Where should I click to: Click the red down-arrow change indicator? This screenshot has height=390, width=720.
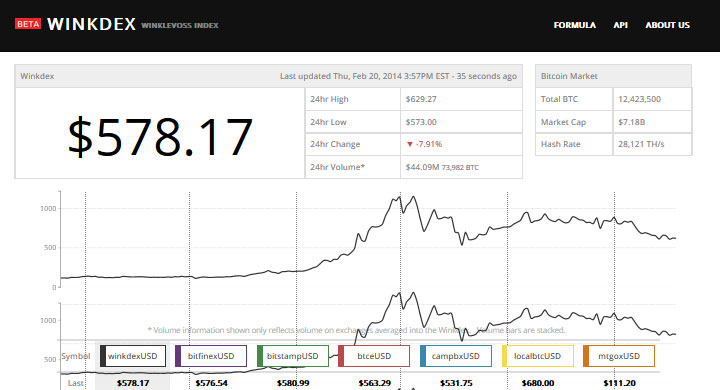pyautogui.click(x=410, y=144)
